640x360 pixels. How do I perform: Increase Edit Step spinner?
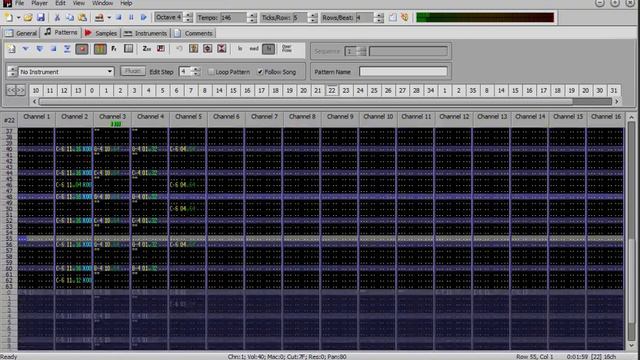pyautogui.click(x=196, y=69)
